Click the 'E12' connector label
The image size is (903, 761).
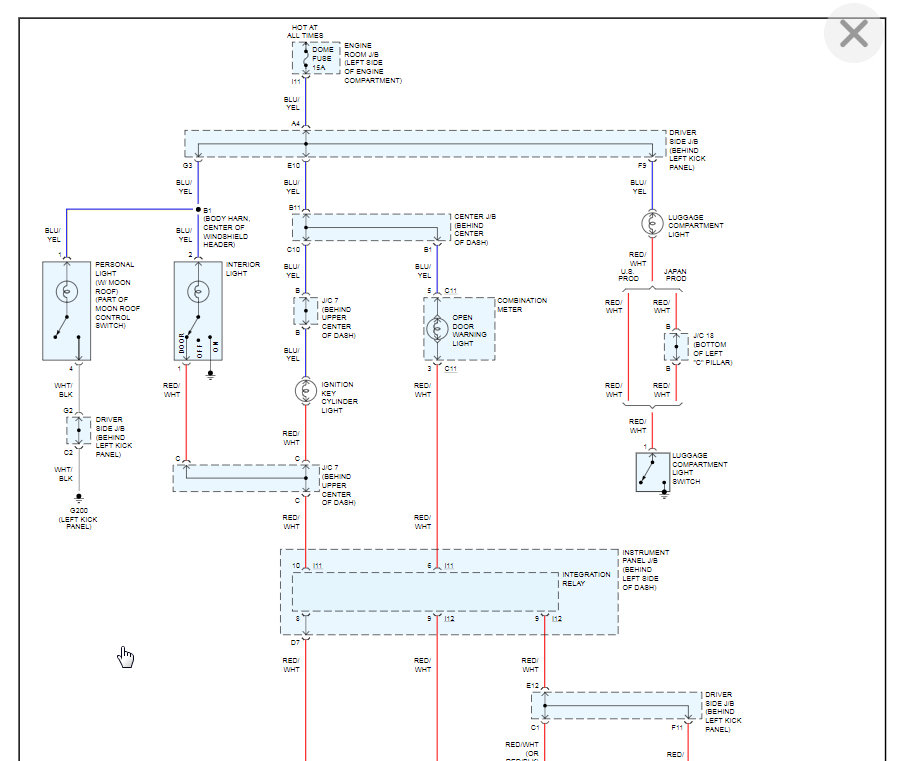532,686
